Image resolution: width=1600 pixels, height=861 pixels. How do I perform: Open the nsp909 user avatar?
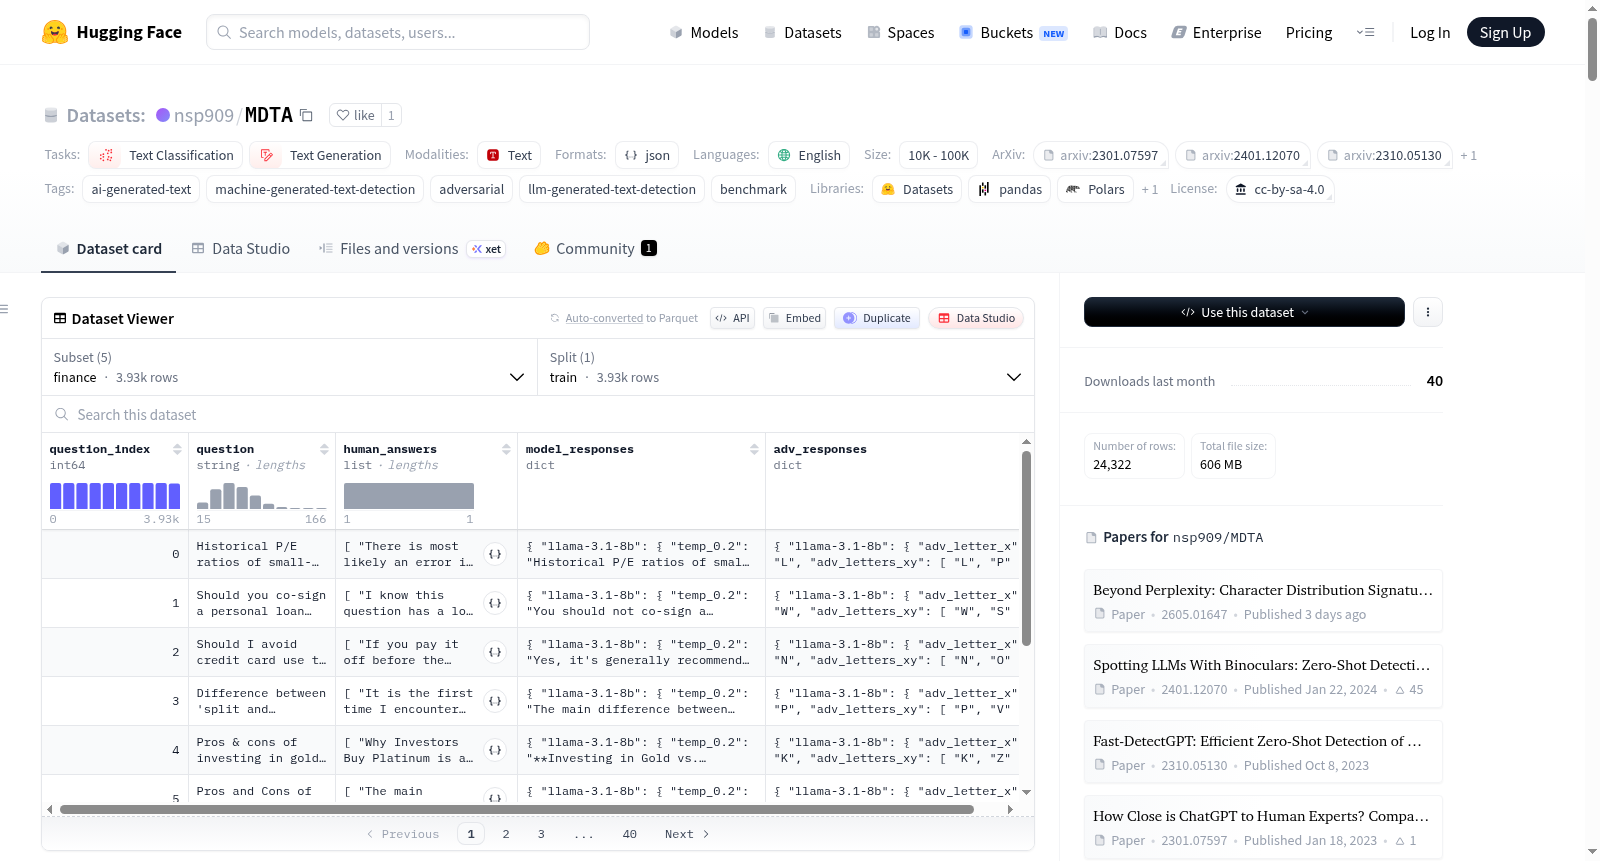pos(163,115)
